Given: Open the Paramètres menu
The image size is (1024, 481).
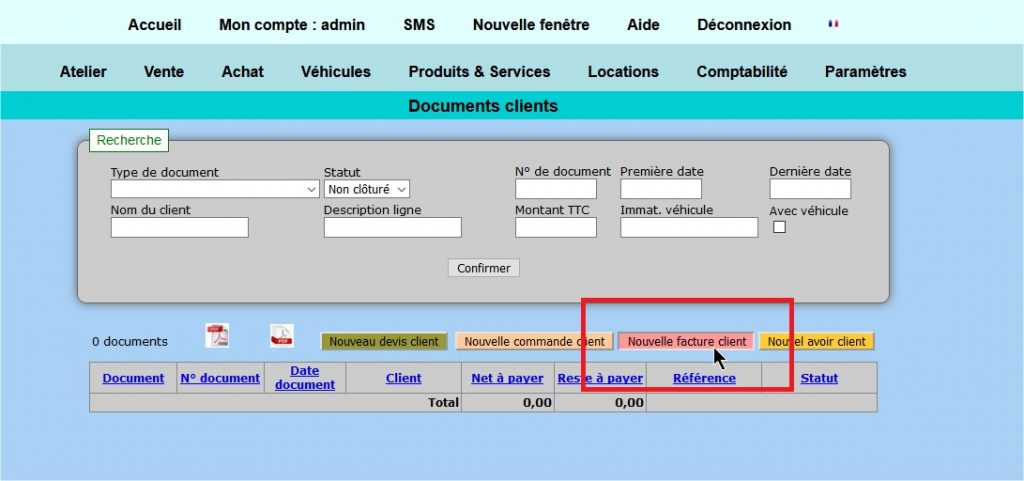Looking at the screenshot, I should pyautogui.click(x=865, y=72).
